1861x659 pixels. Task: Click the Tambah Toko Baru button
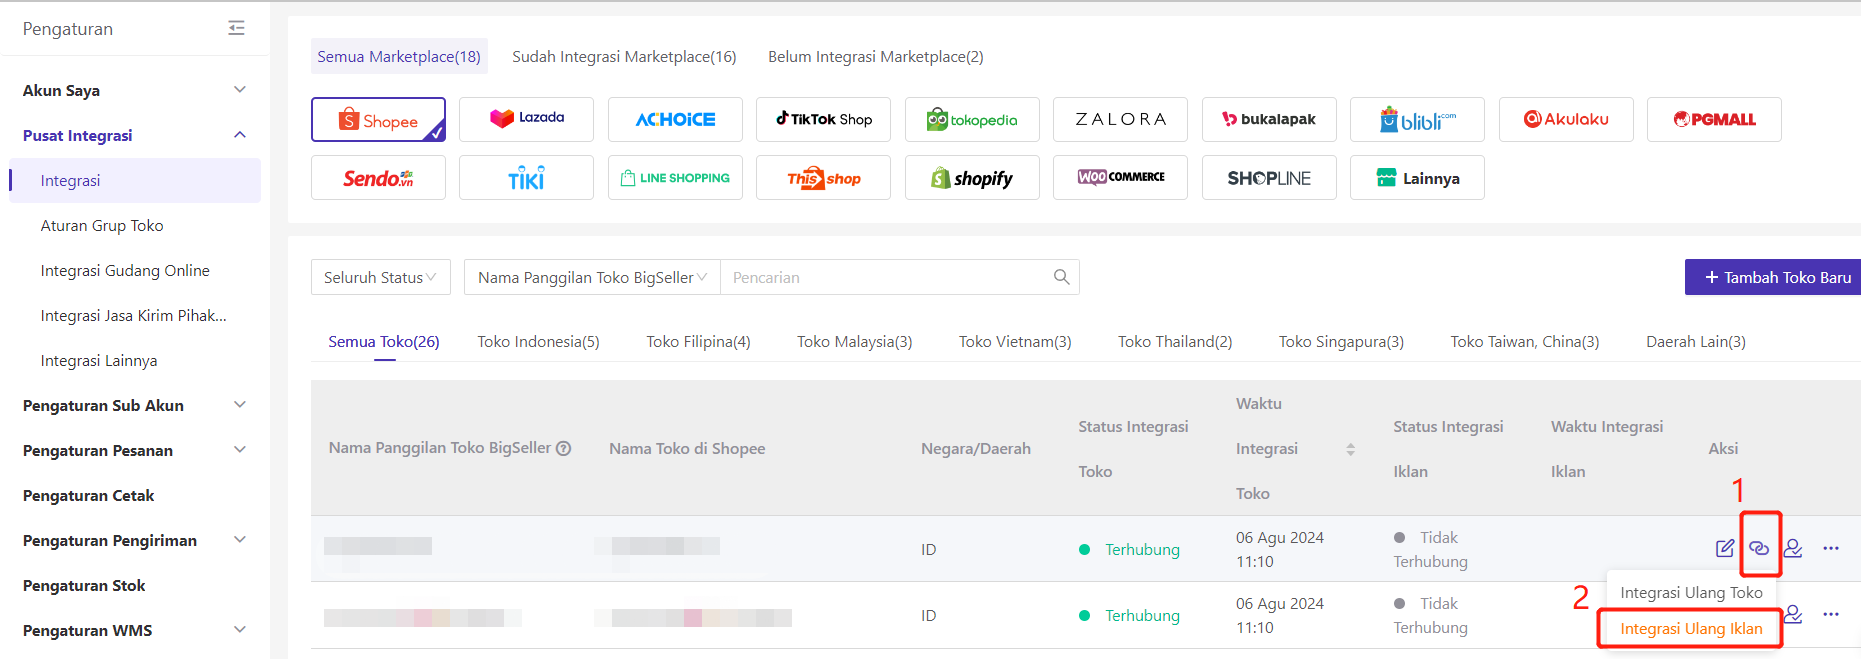(1773, 277)
